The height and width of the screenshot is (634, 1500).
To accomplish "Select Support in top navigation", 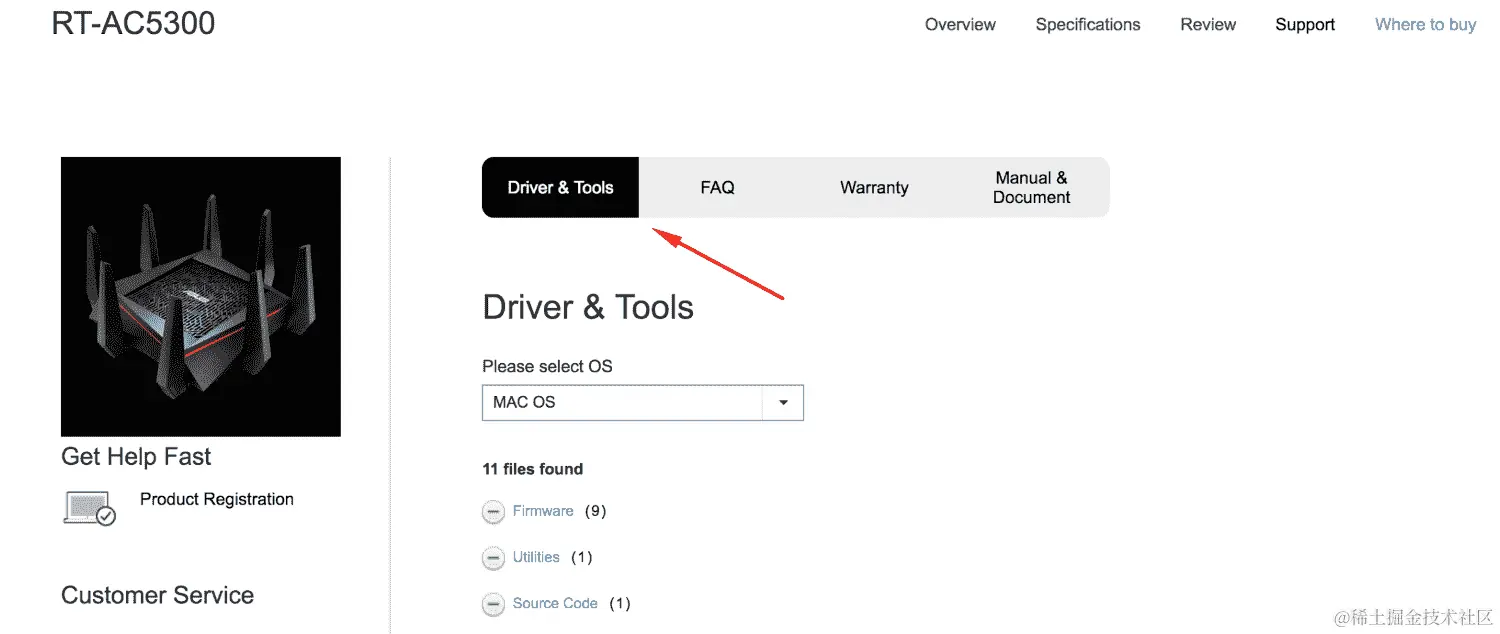I will pos(1305,25).
